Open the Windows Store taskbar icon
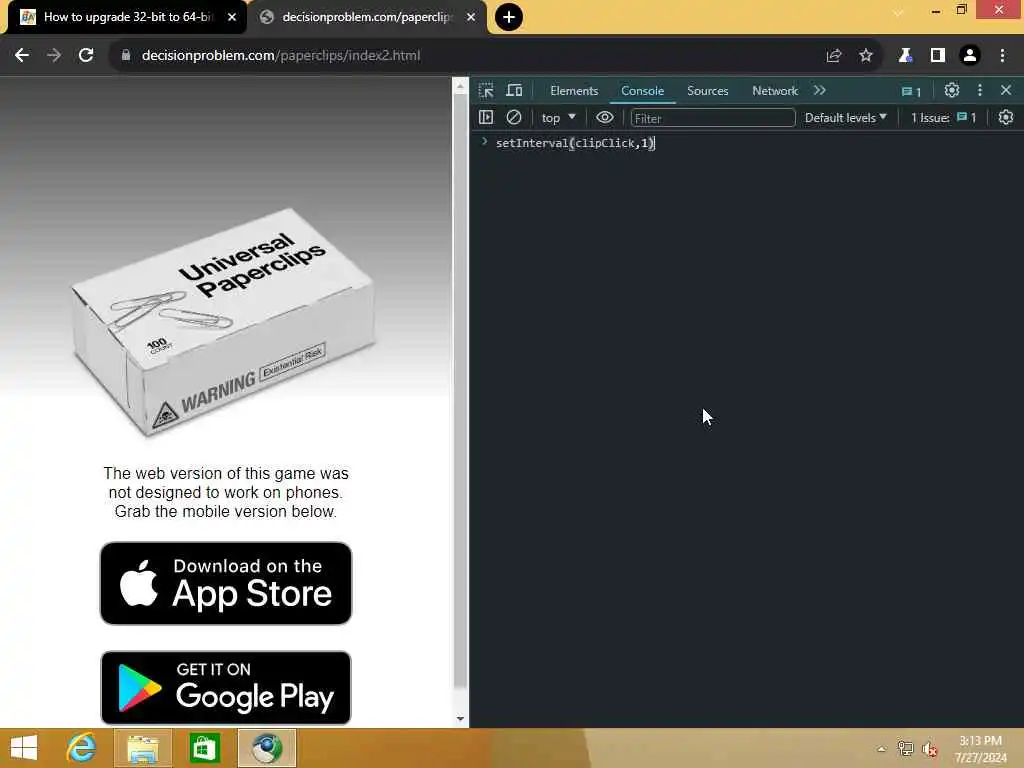1024x768 pixels. [x=204, y=748]
